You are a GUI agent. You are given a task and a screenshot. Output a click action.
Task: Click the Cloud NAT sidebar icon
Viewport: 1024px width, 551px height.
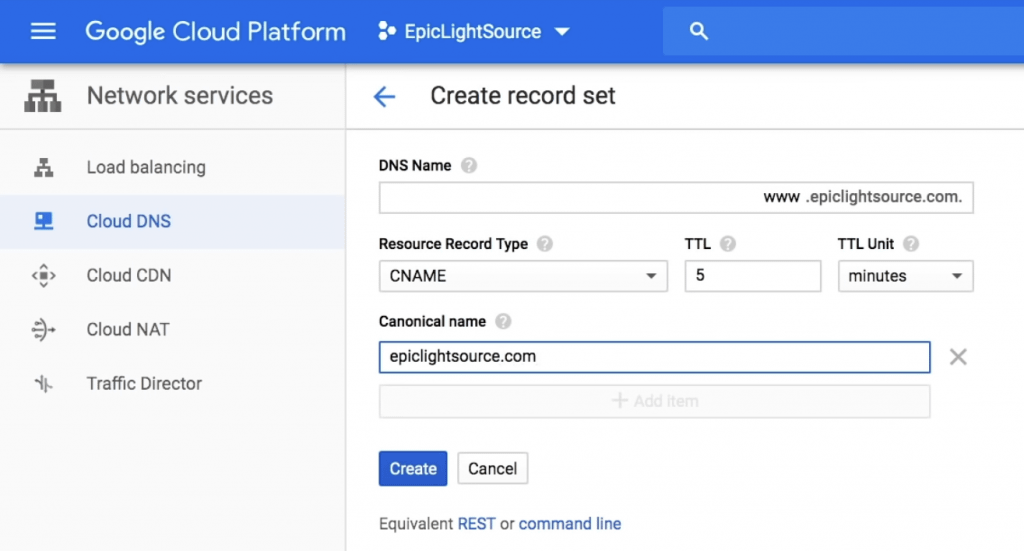coord(43,330)
